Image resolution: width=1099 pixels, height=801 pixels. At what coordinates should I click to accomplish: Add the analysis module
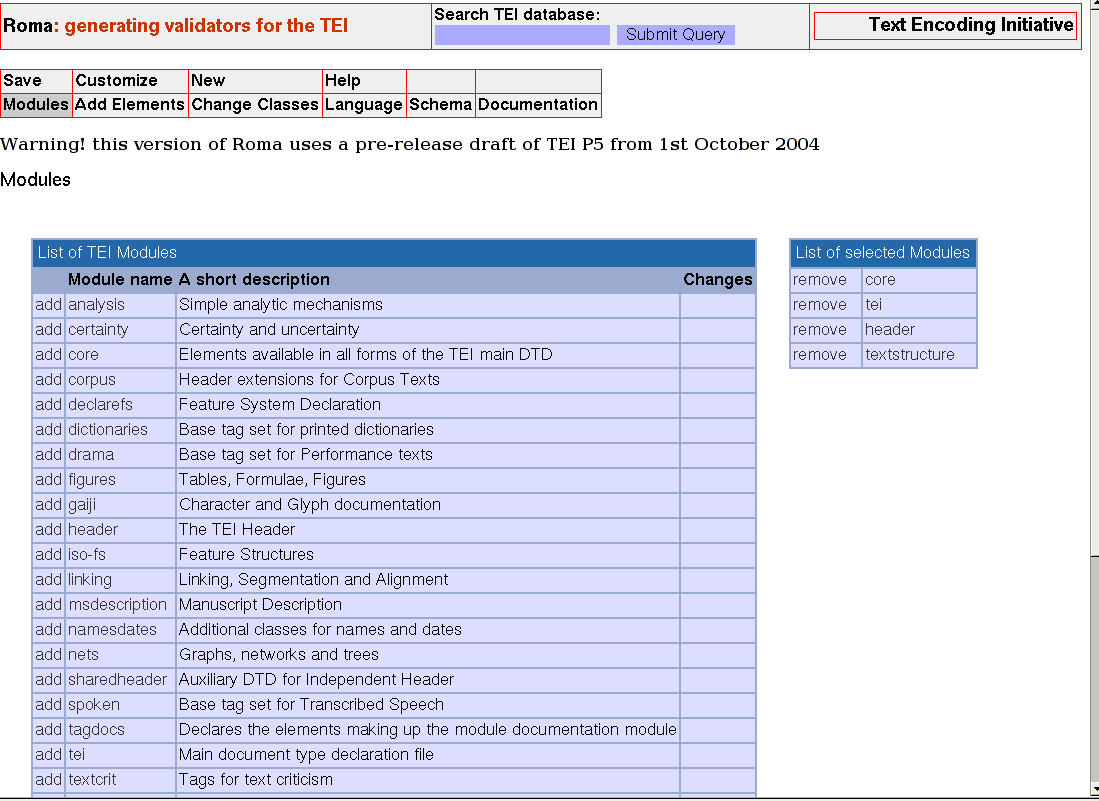coord(48,305)
